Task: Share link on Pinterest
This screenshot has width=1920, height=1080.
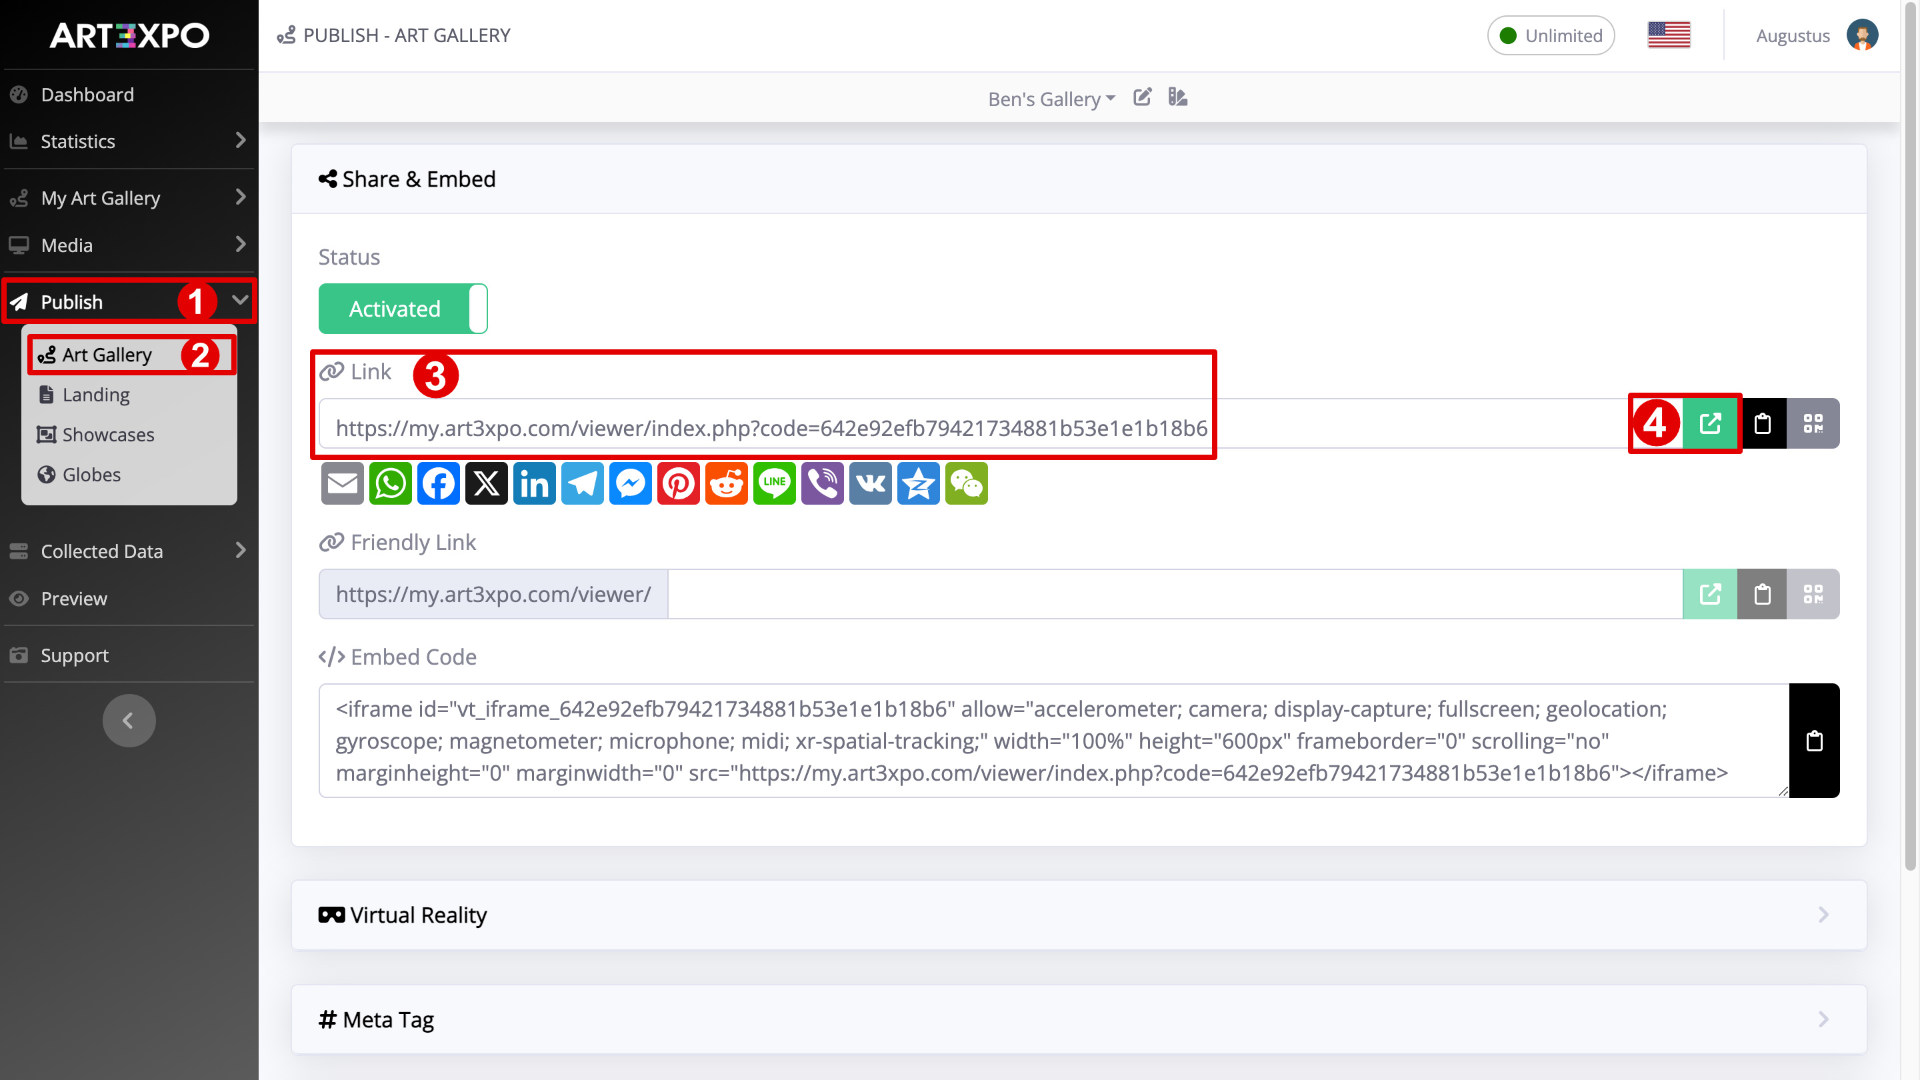Action: tap(678, 484)
